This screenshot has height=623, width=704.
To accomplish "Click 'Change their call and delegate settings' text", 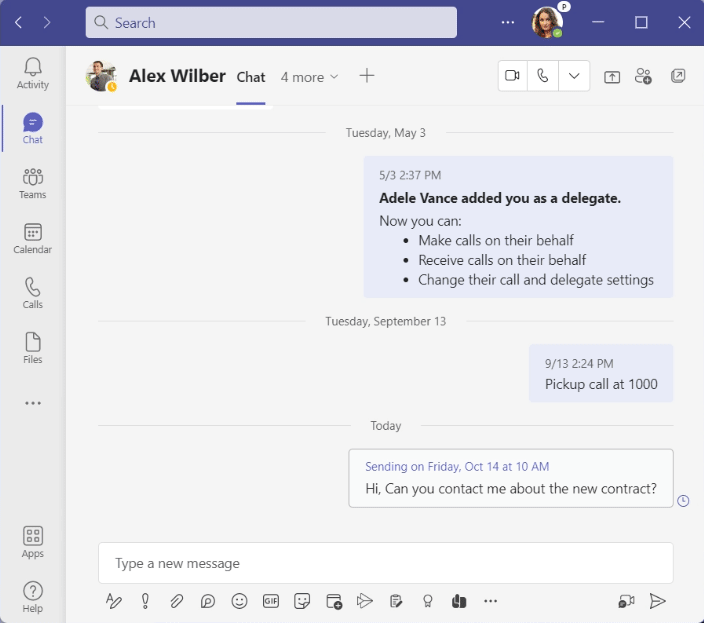I will [536, 280].
